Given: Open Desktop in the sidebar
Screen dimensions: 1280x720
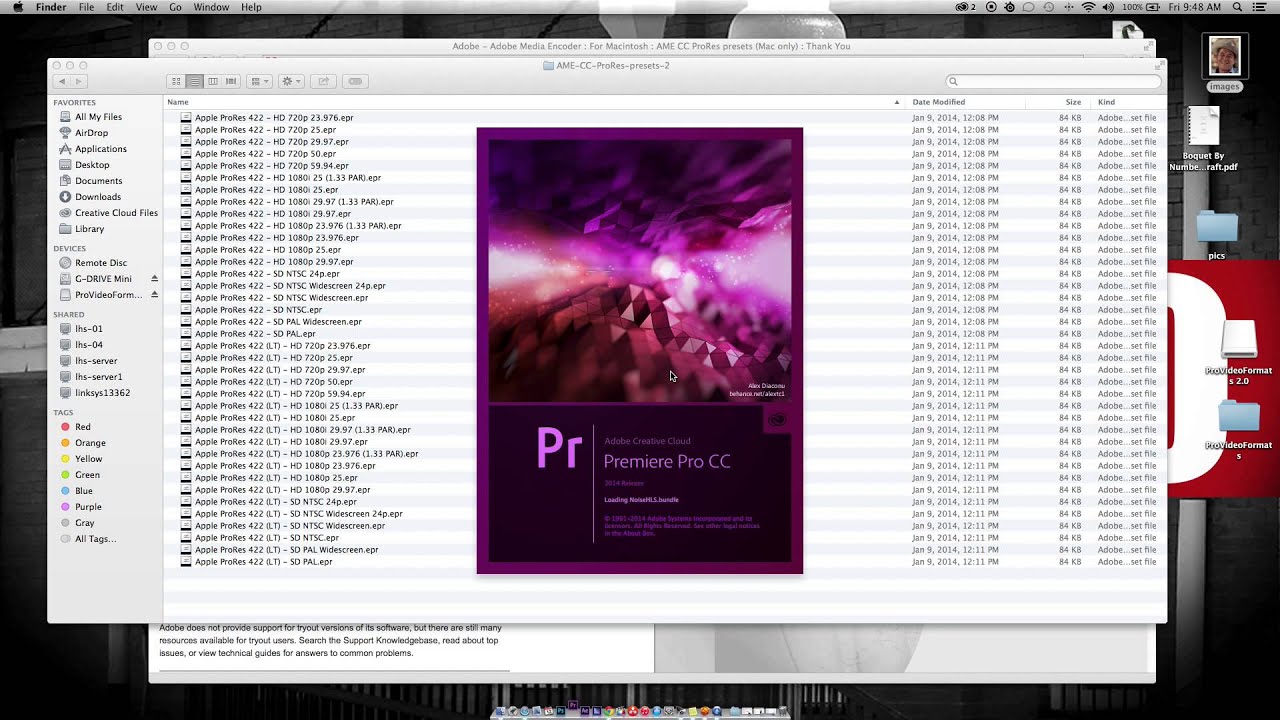Looking at the screenshot, I should click(91, 165).
